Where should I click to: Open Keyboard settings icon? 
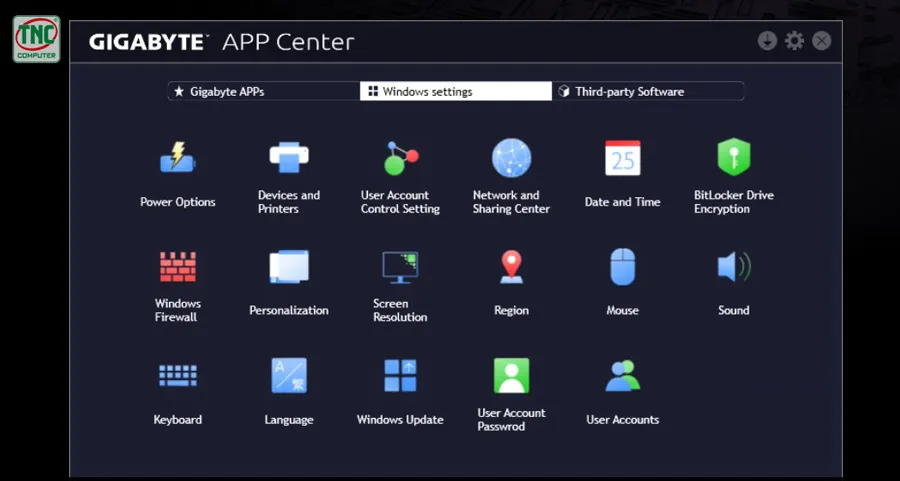177,375
